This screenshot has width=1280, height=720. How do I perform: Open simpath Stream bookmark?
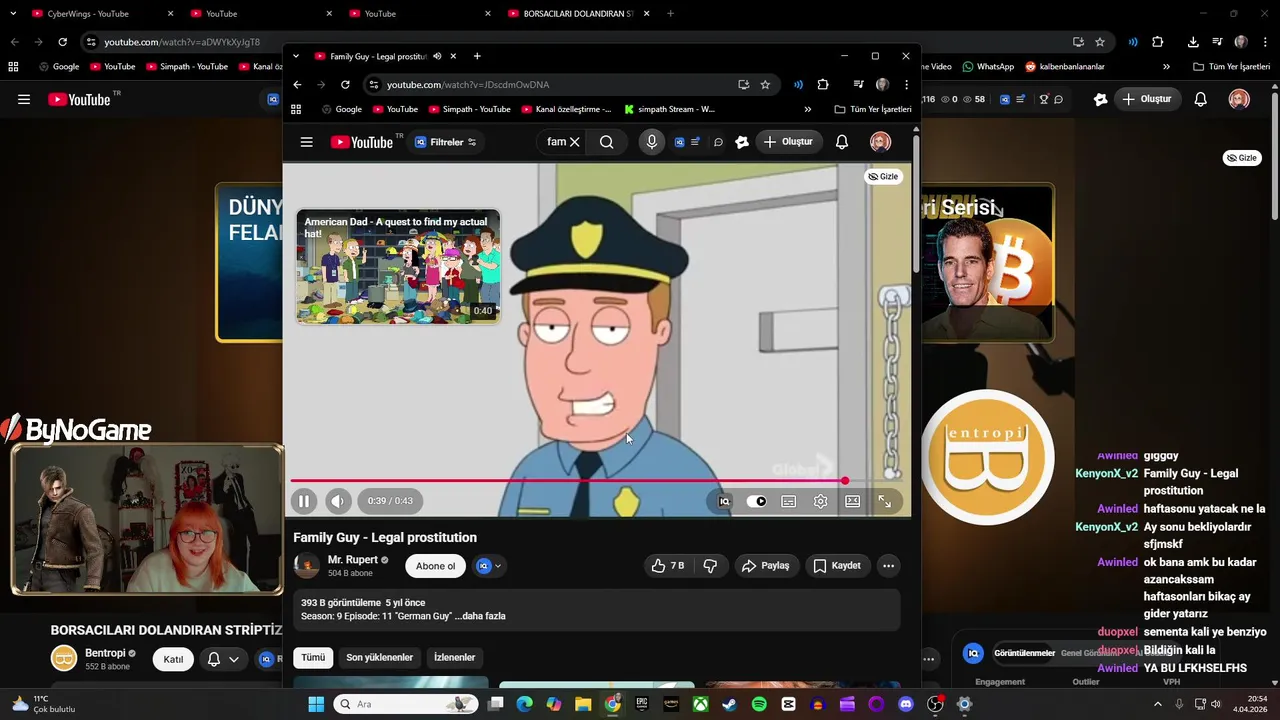669,109
